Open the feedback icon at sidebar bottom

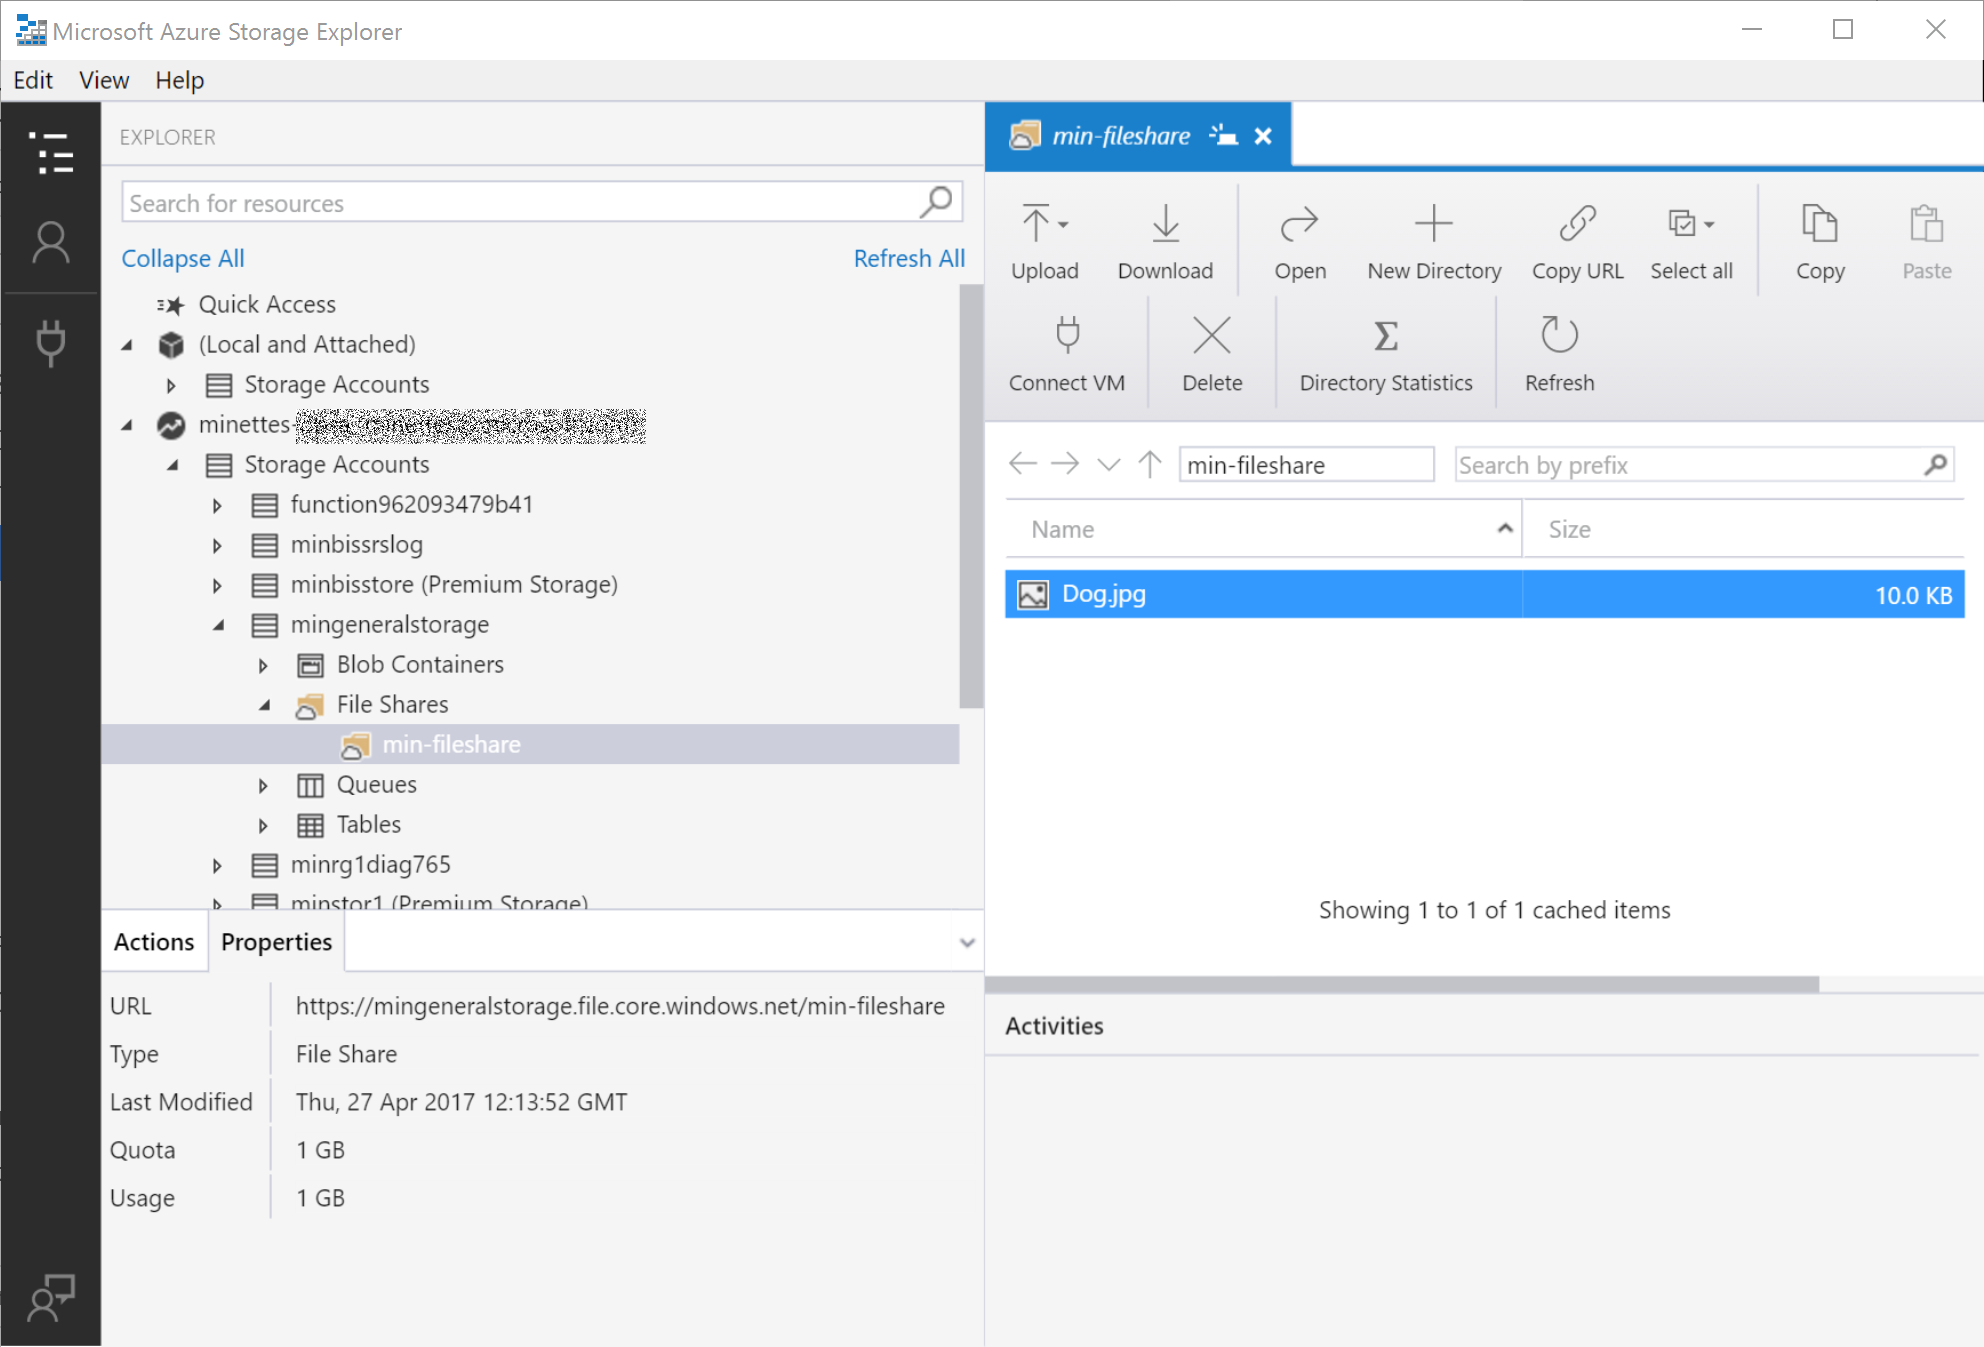point(51,1297)
